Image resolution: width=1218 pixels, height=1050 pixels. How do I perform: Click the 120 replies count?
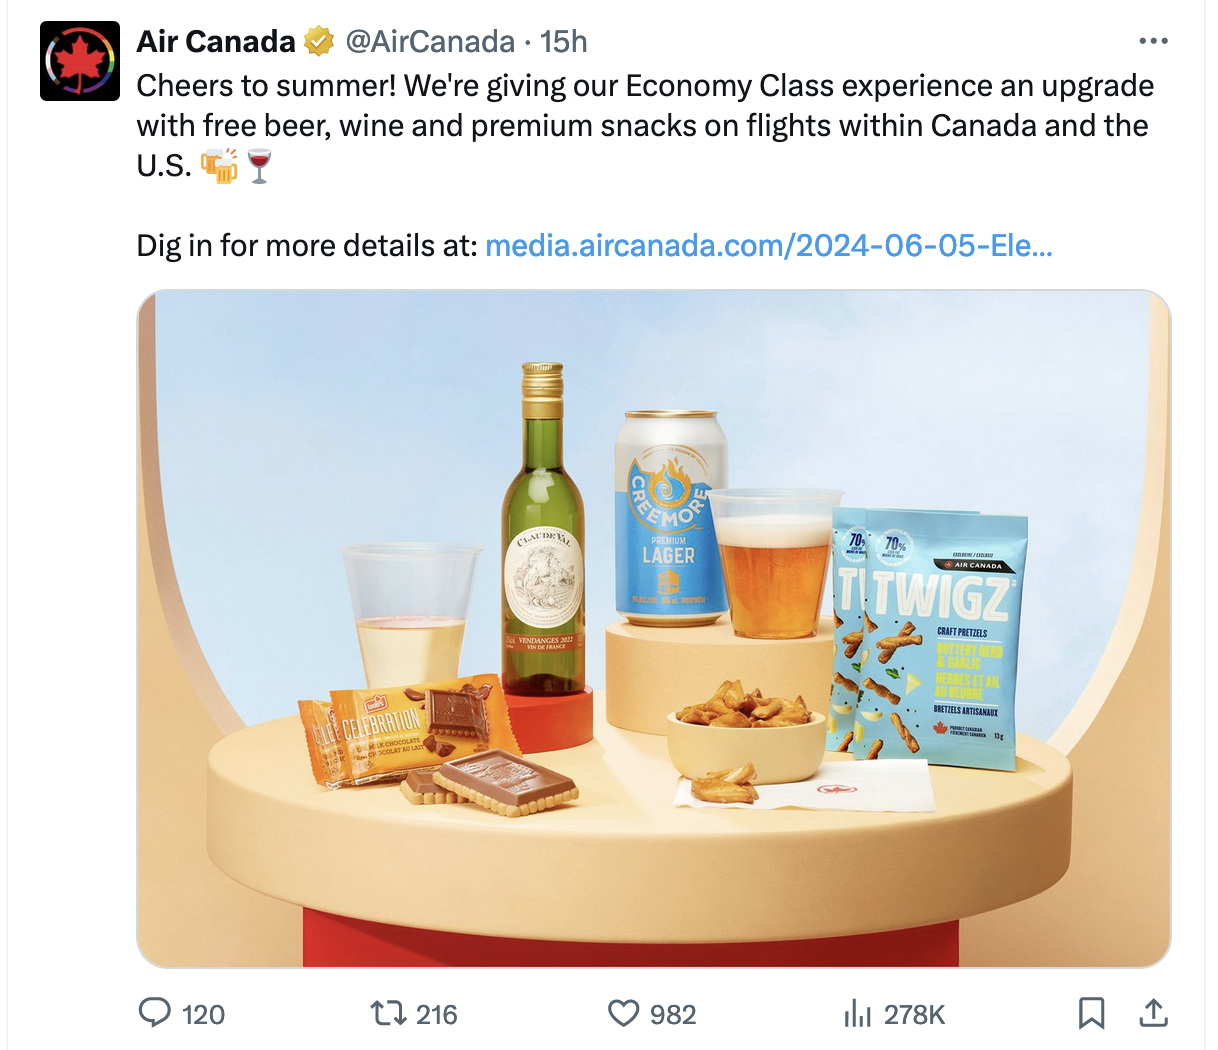[x=204, y=1015]
